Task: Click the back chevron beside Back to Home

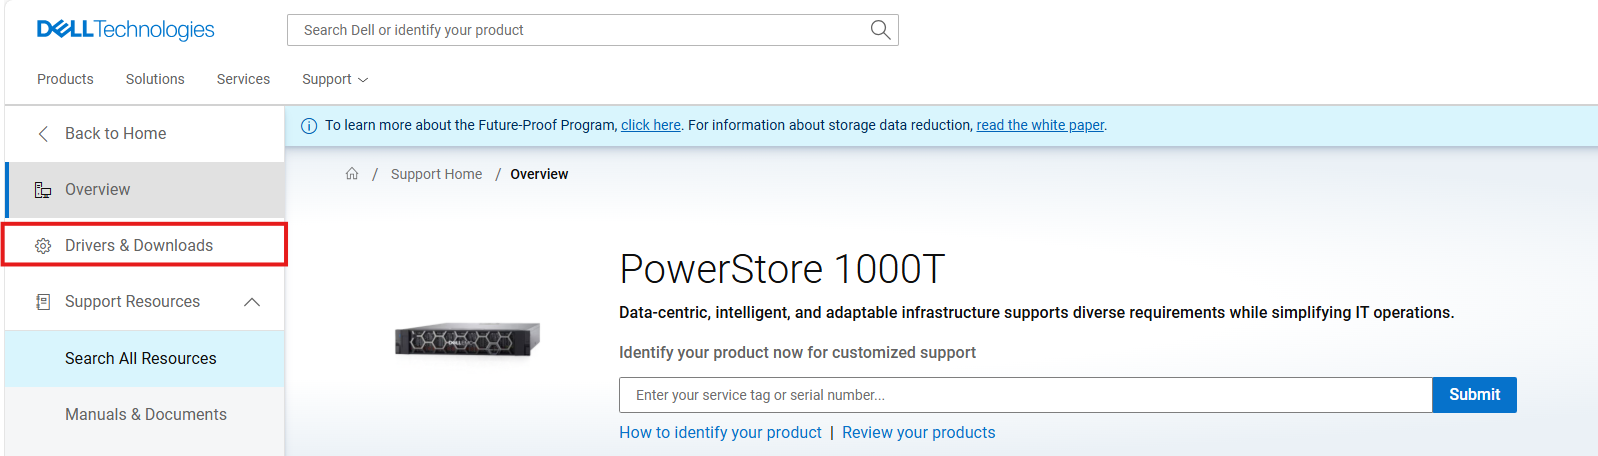Action: point(43,134)
